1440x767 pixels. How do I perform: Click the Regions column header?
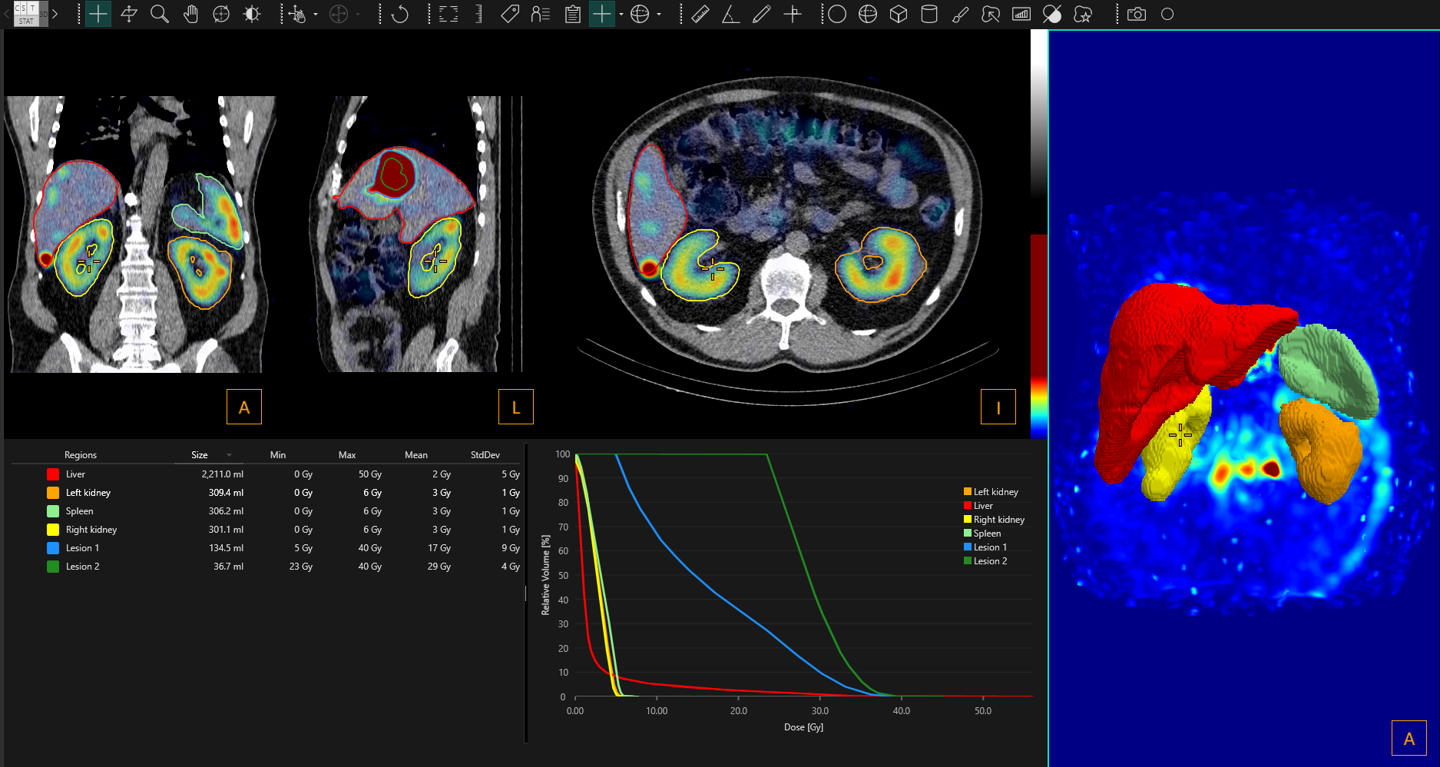pos(80,455)
